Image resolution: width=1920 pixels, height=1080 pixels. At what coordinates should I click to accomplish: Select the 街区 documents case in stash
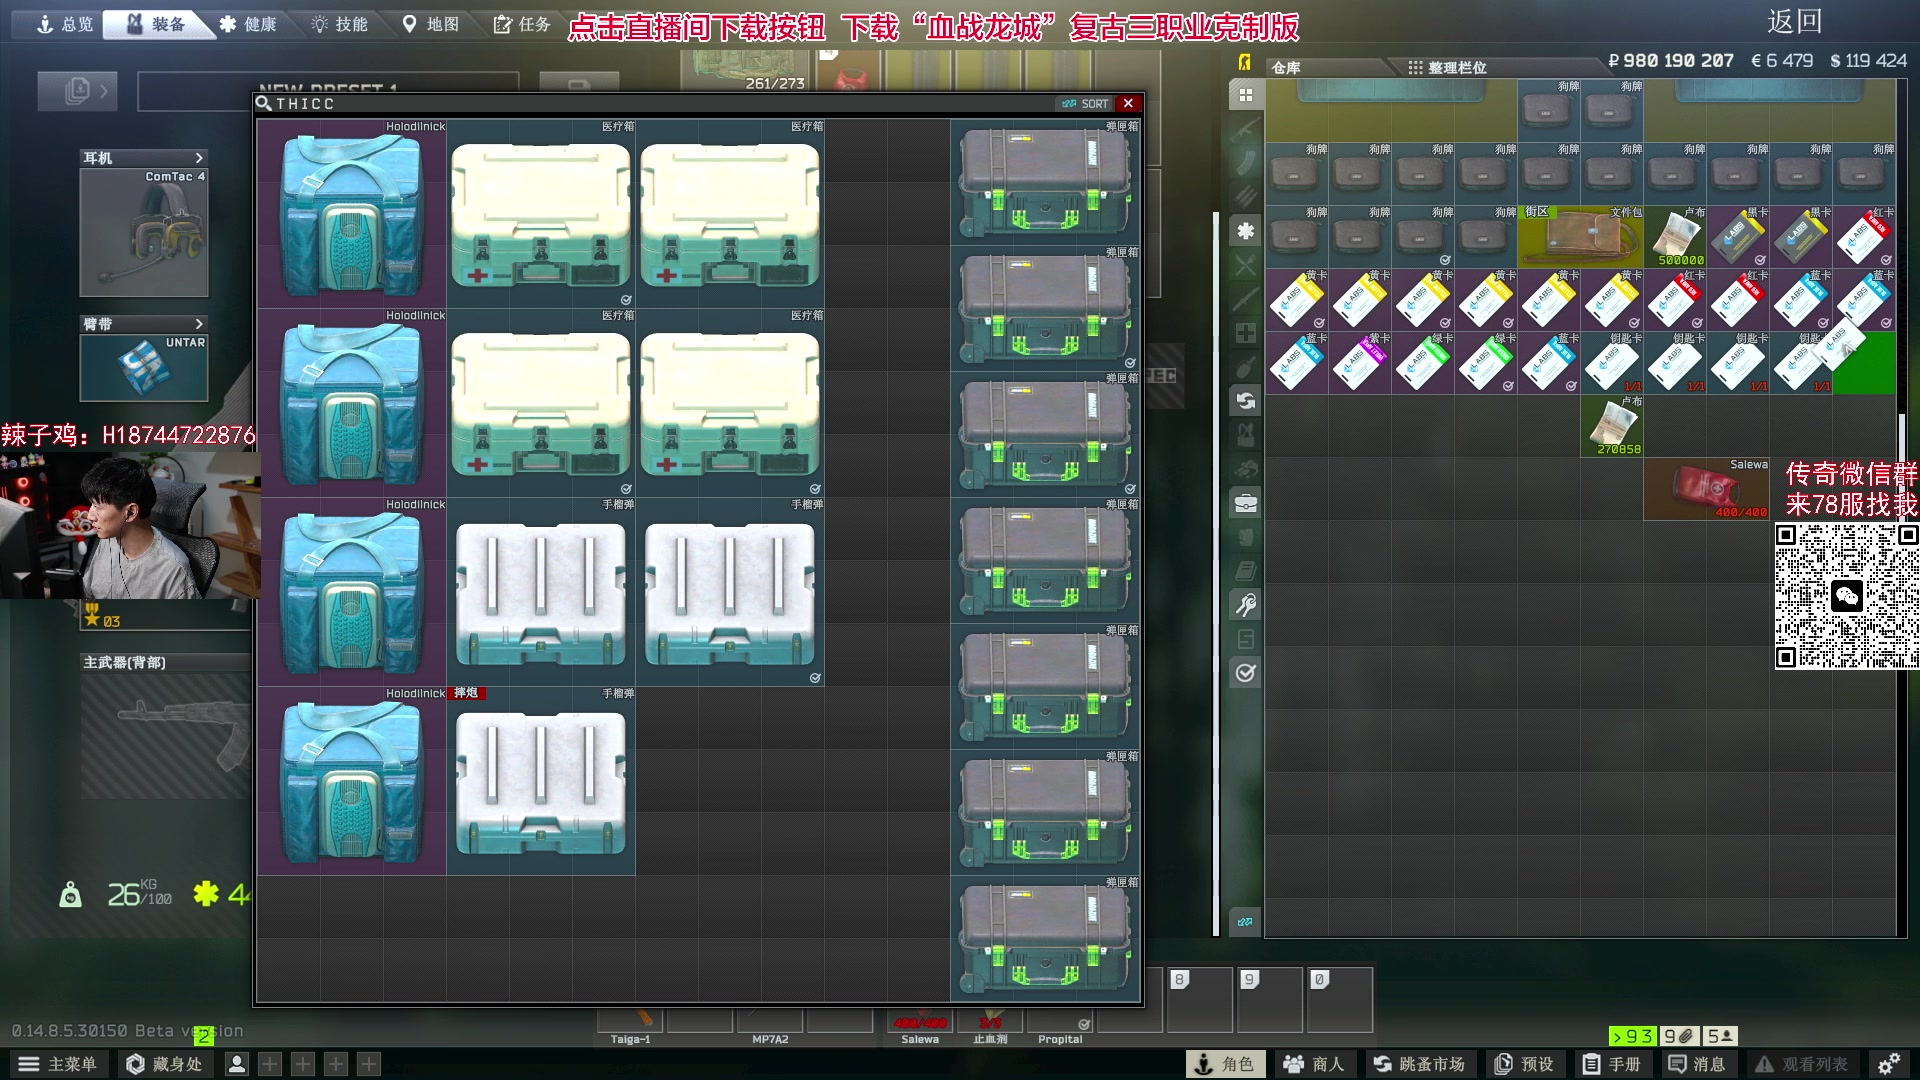click(1580, 236)
